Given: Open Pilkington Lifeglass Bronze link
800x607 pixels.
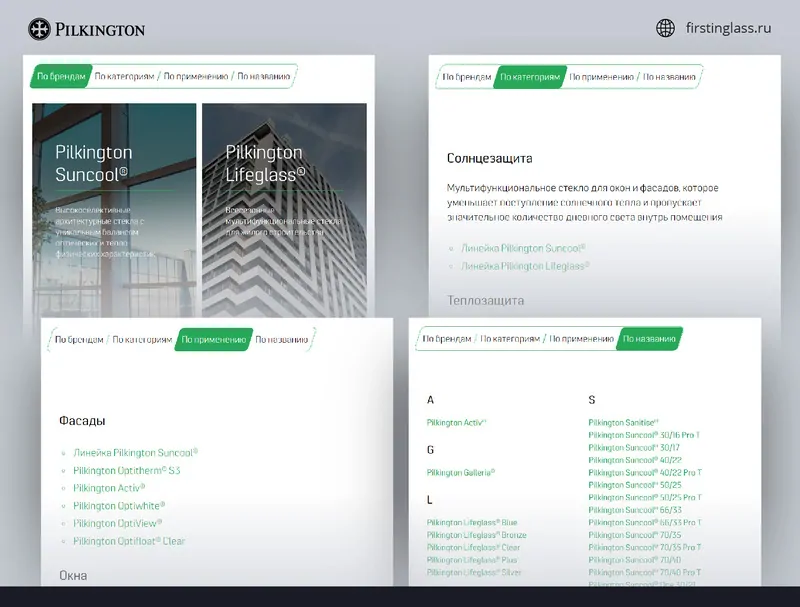Looking at the screenshot, I should click(x=477, y=535).
